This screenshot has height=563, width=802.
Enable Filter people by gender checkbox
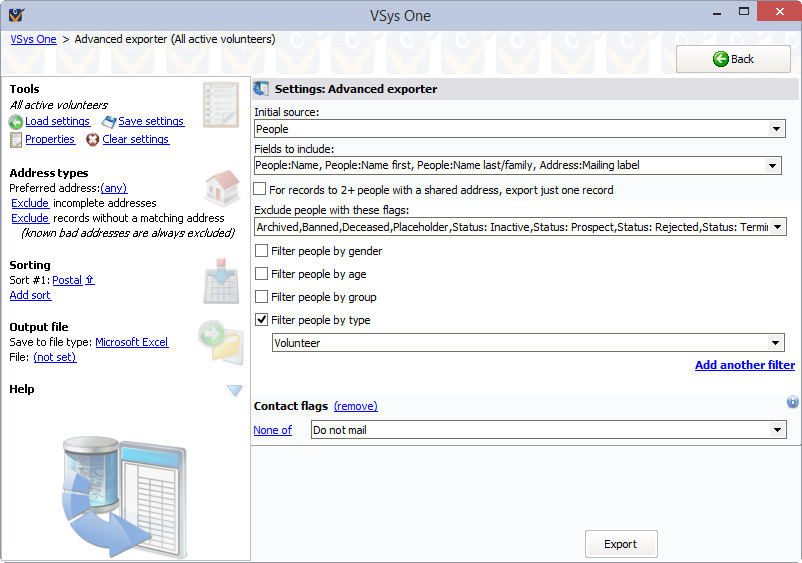(261, 251)
